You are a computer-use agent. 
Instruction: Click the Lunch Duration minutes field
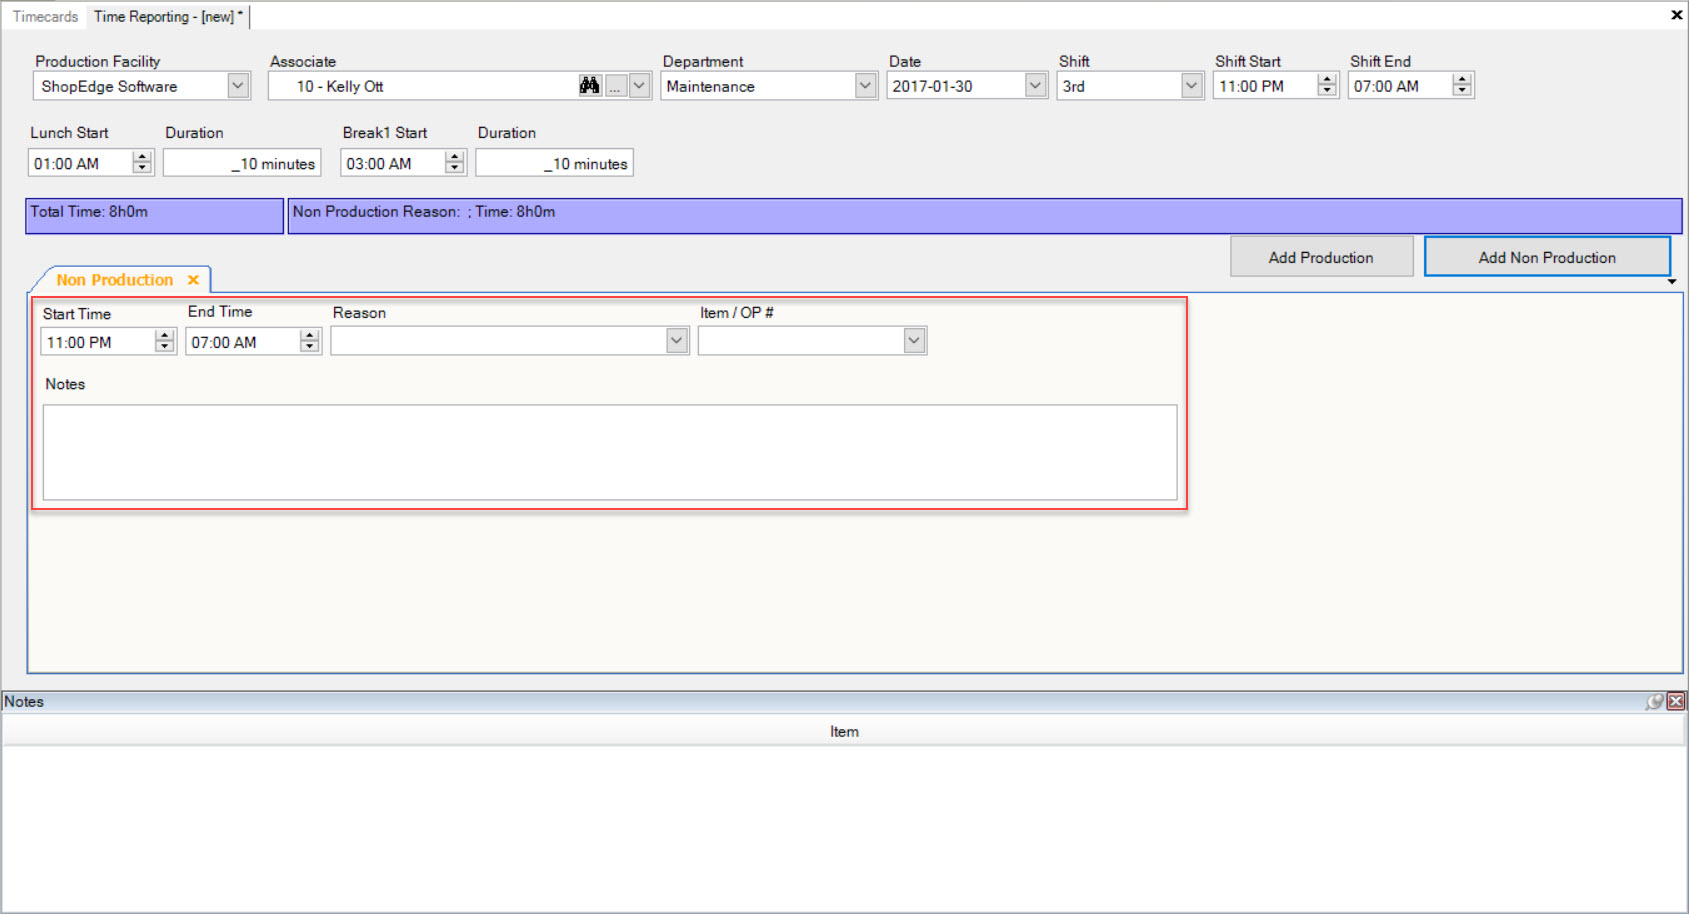pyautogui.click(x=242, y=163)
